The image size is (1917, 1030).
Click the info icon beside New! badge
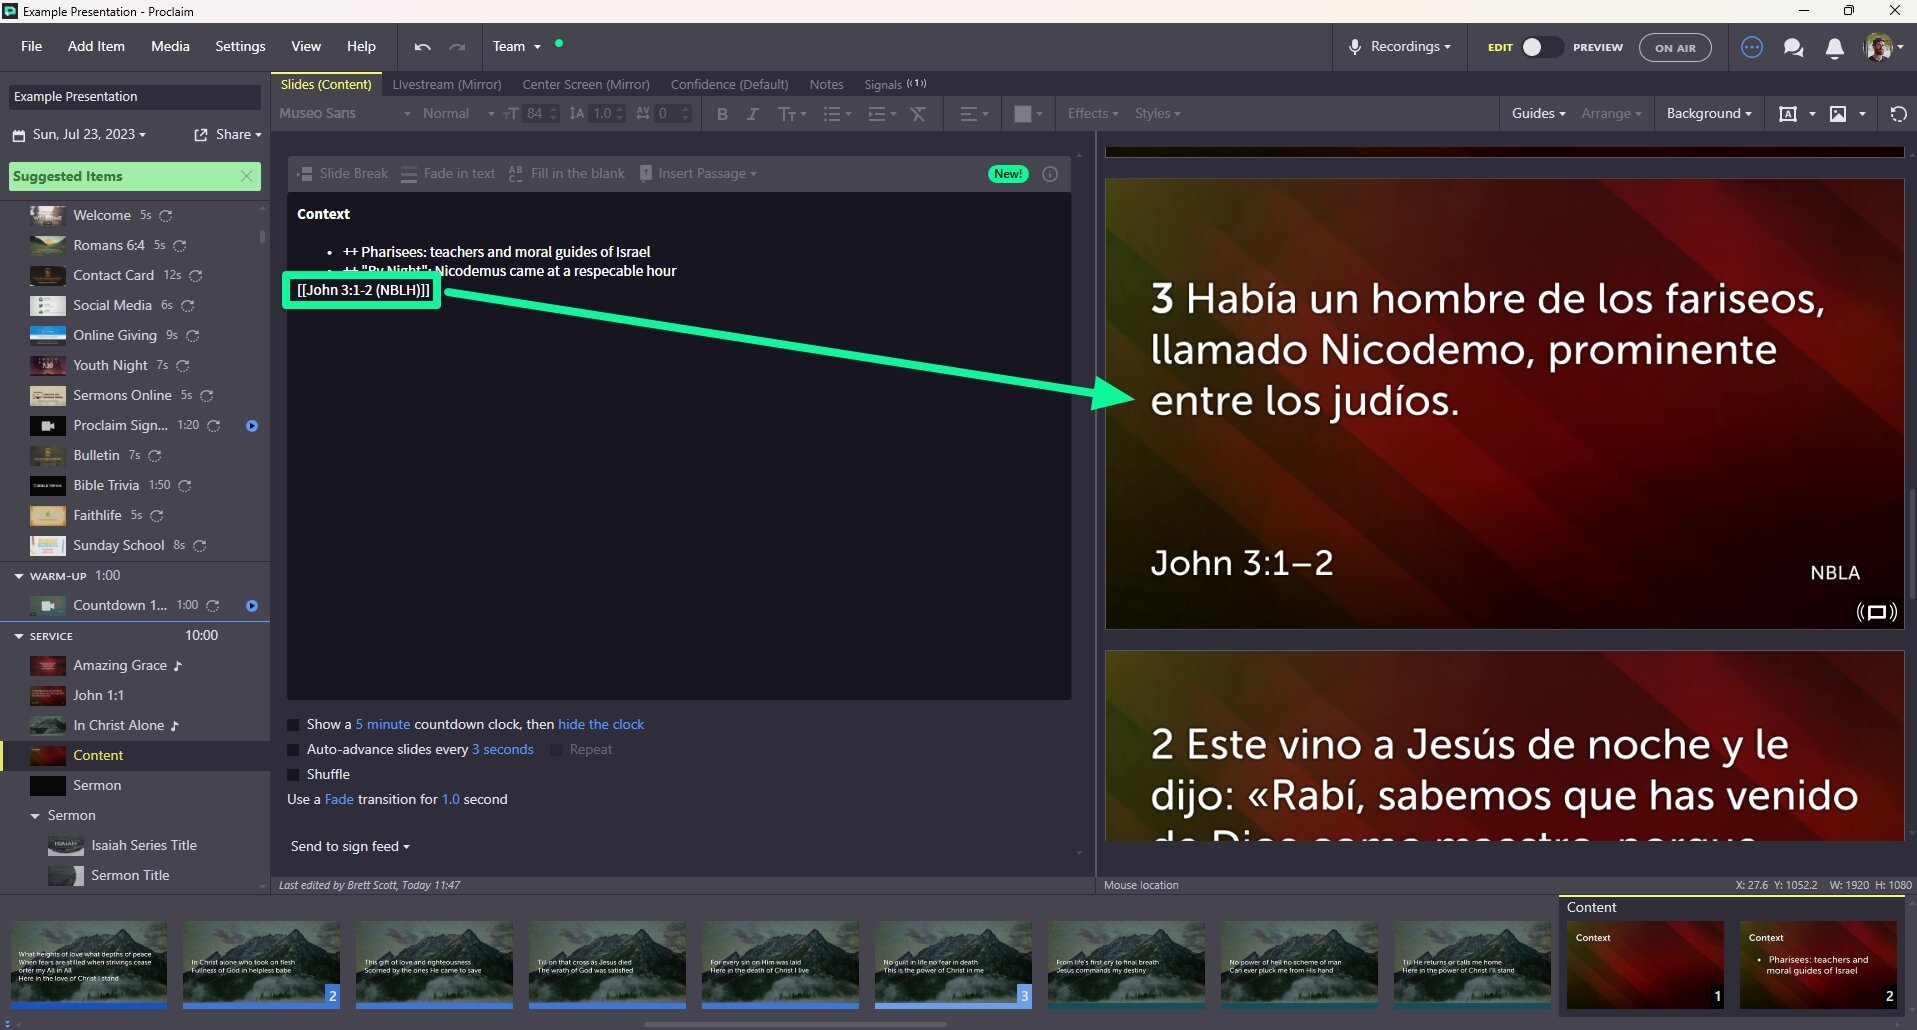point(1050,174)
